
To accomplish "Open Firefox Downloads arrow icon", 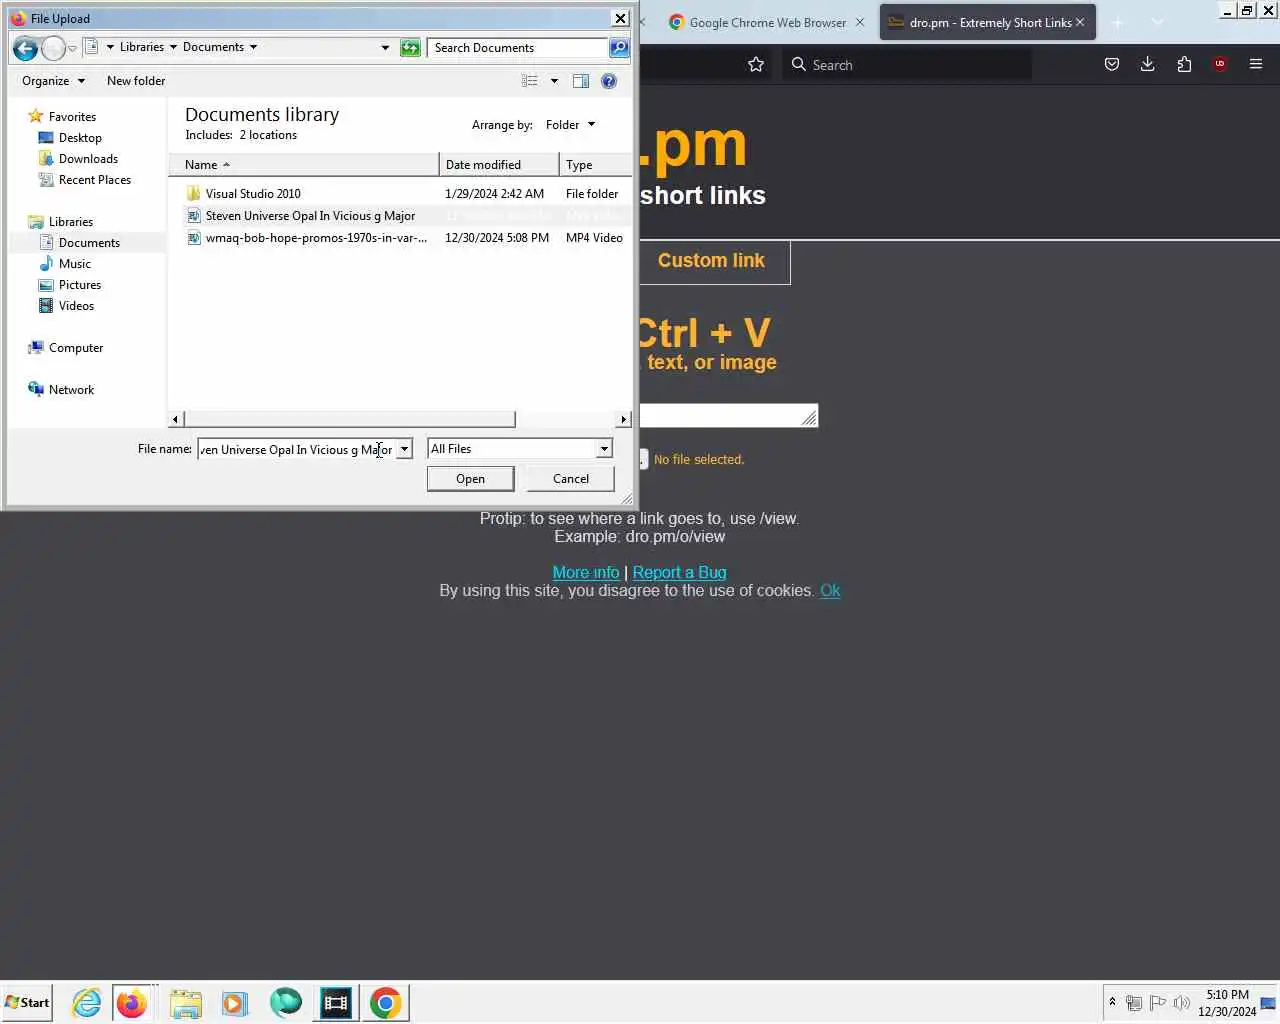I will (1147, 64).
